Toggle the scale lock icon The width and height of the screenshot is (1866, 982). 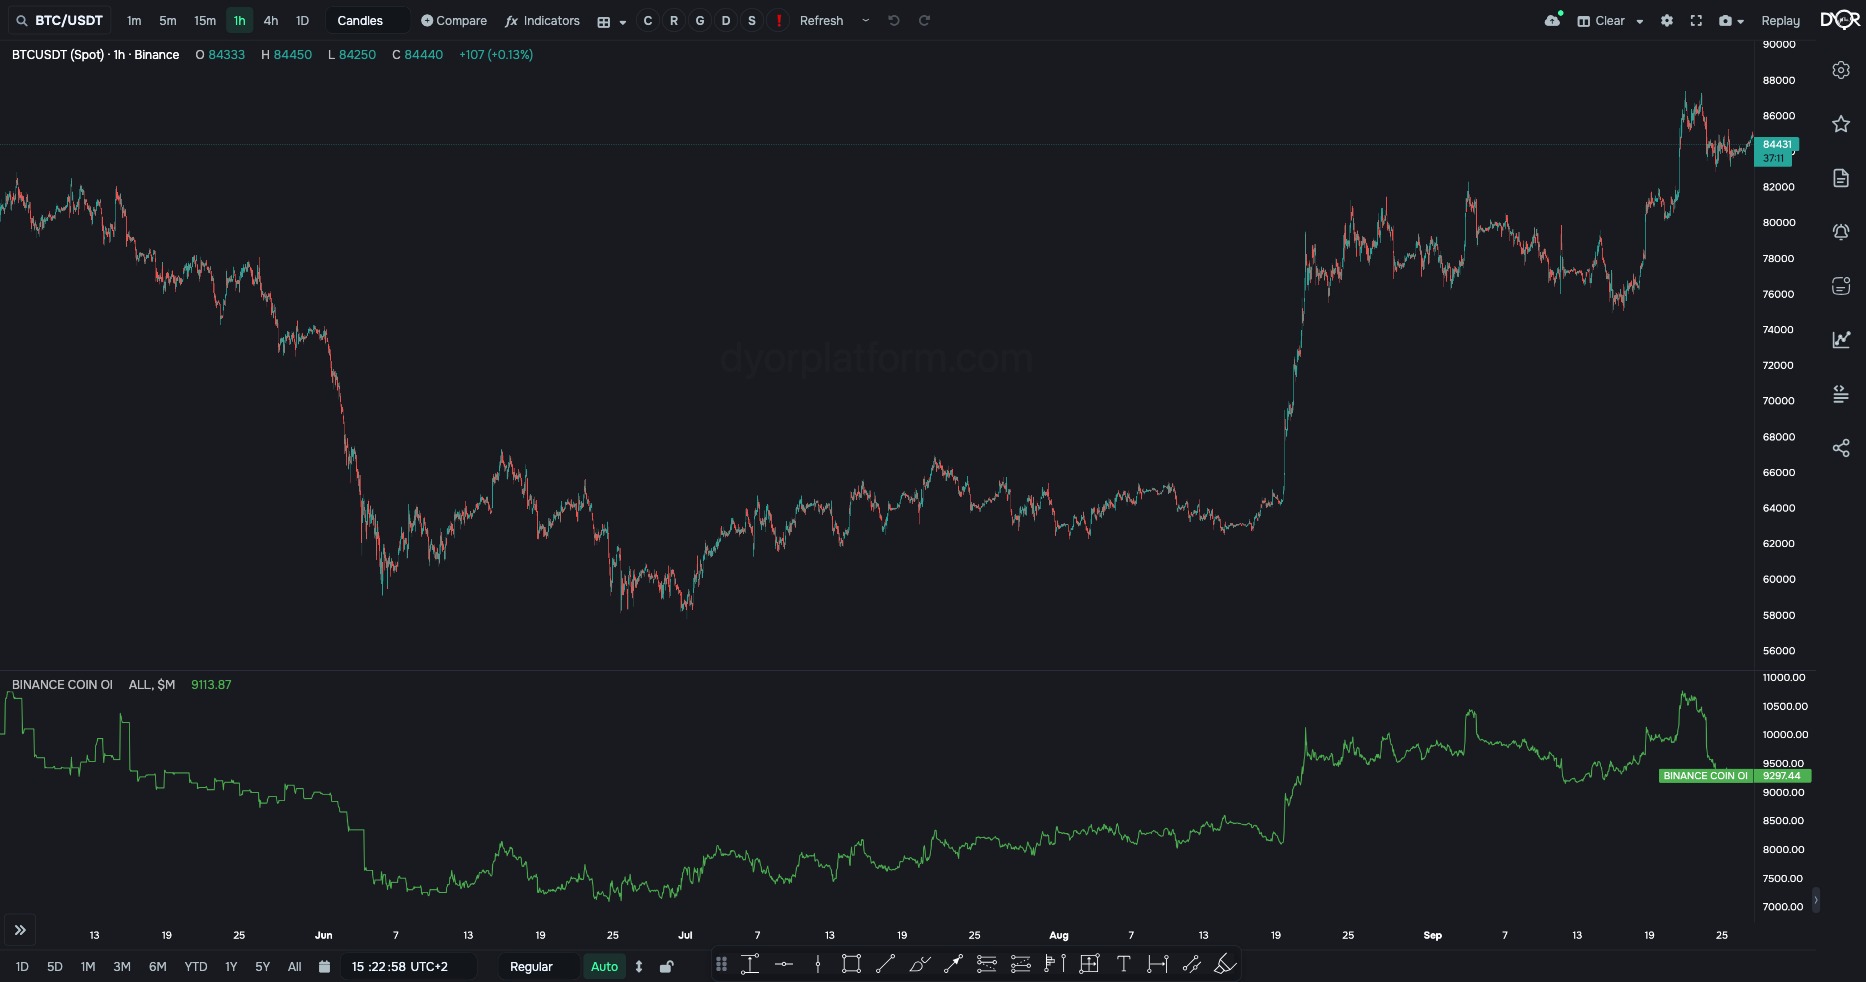[x=666, y=966]
